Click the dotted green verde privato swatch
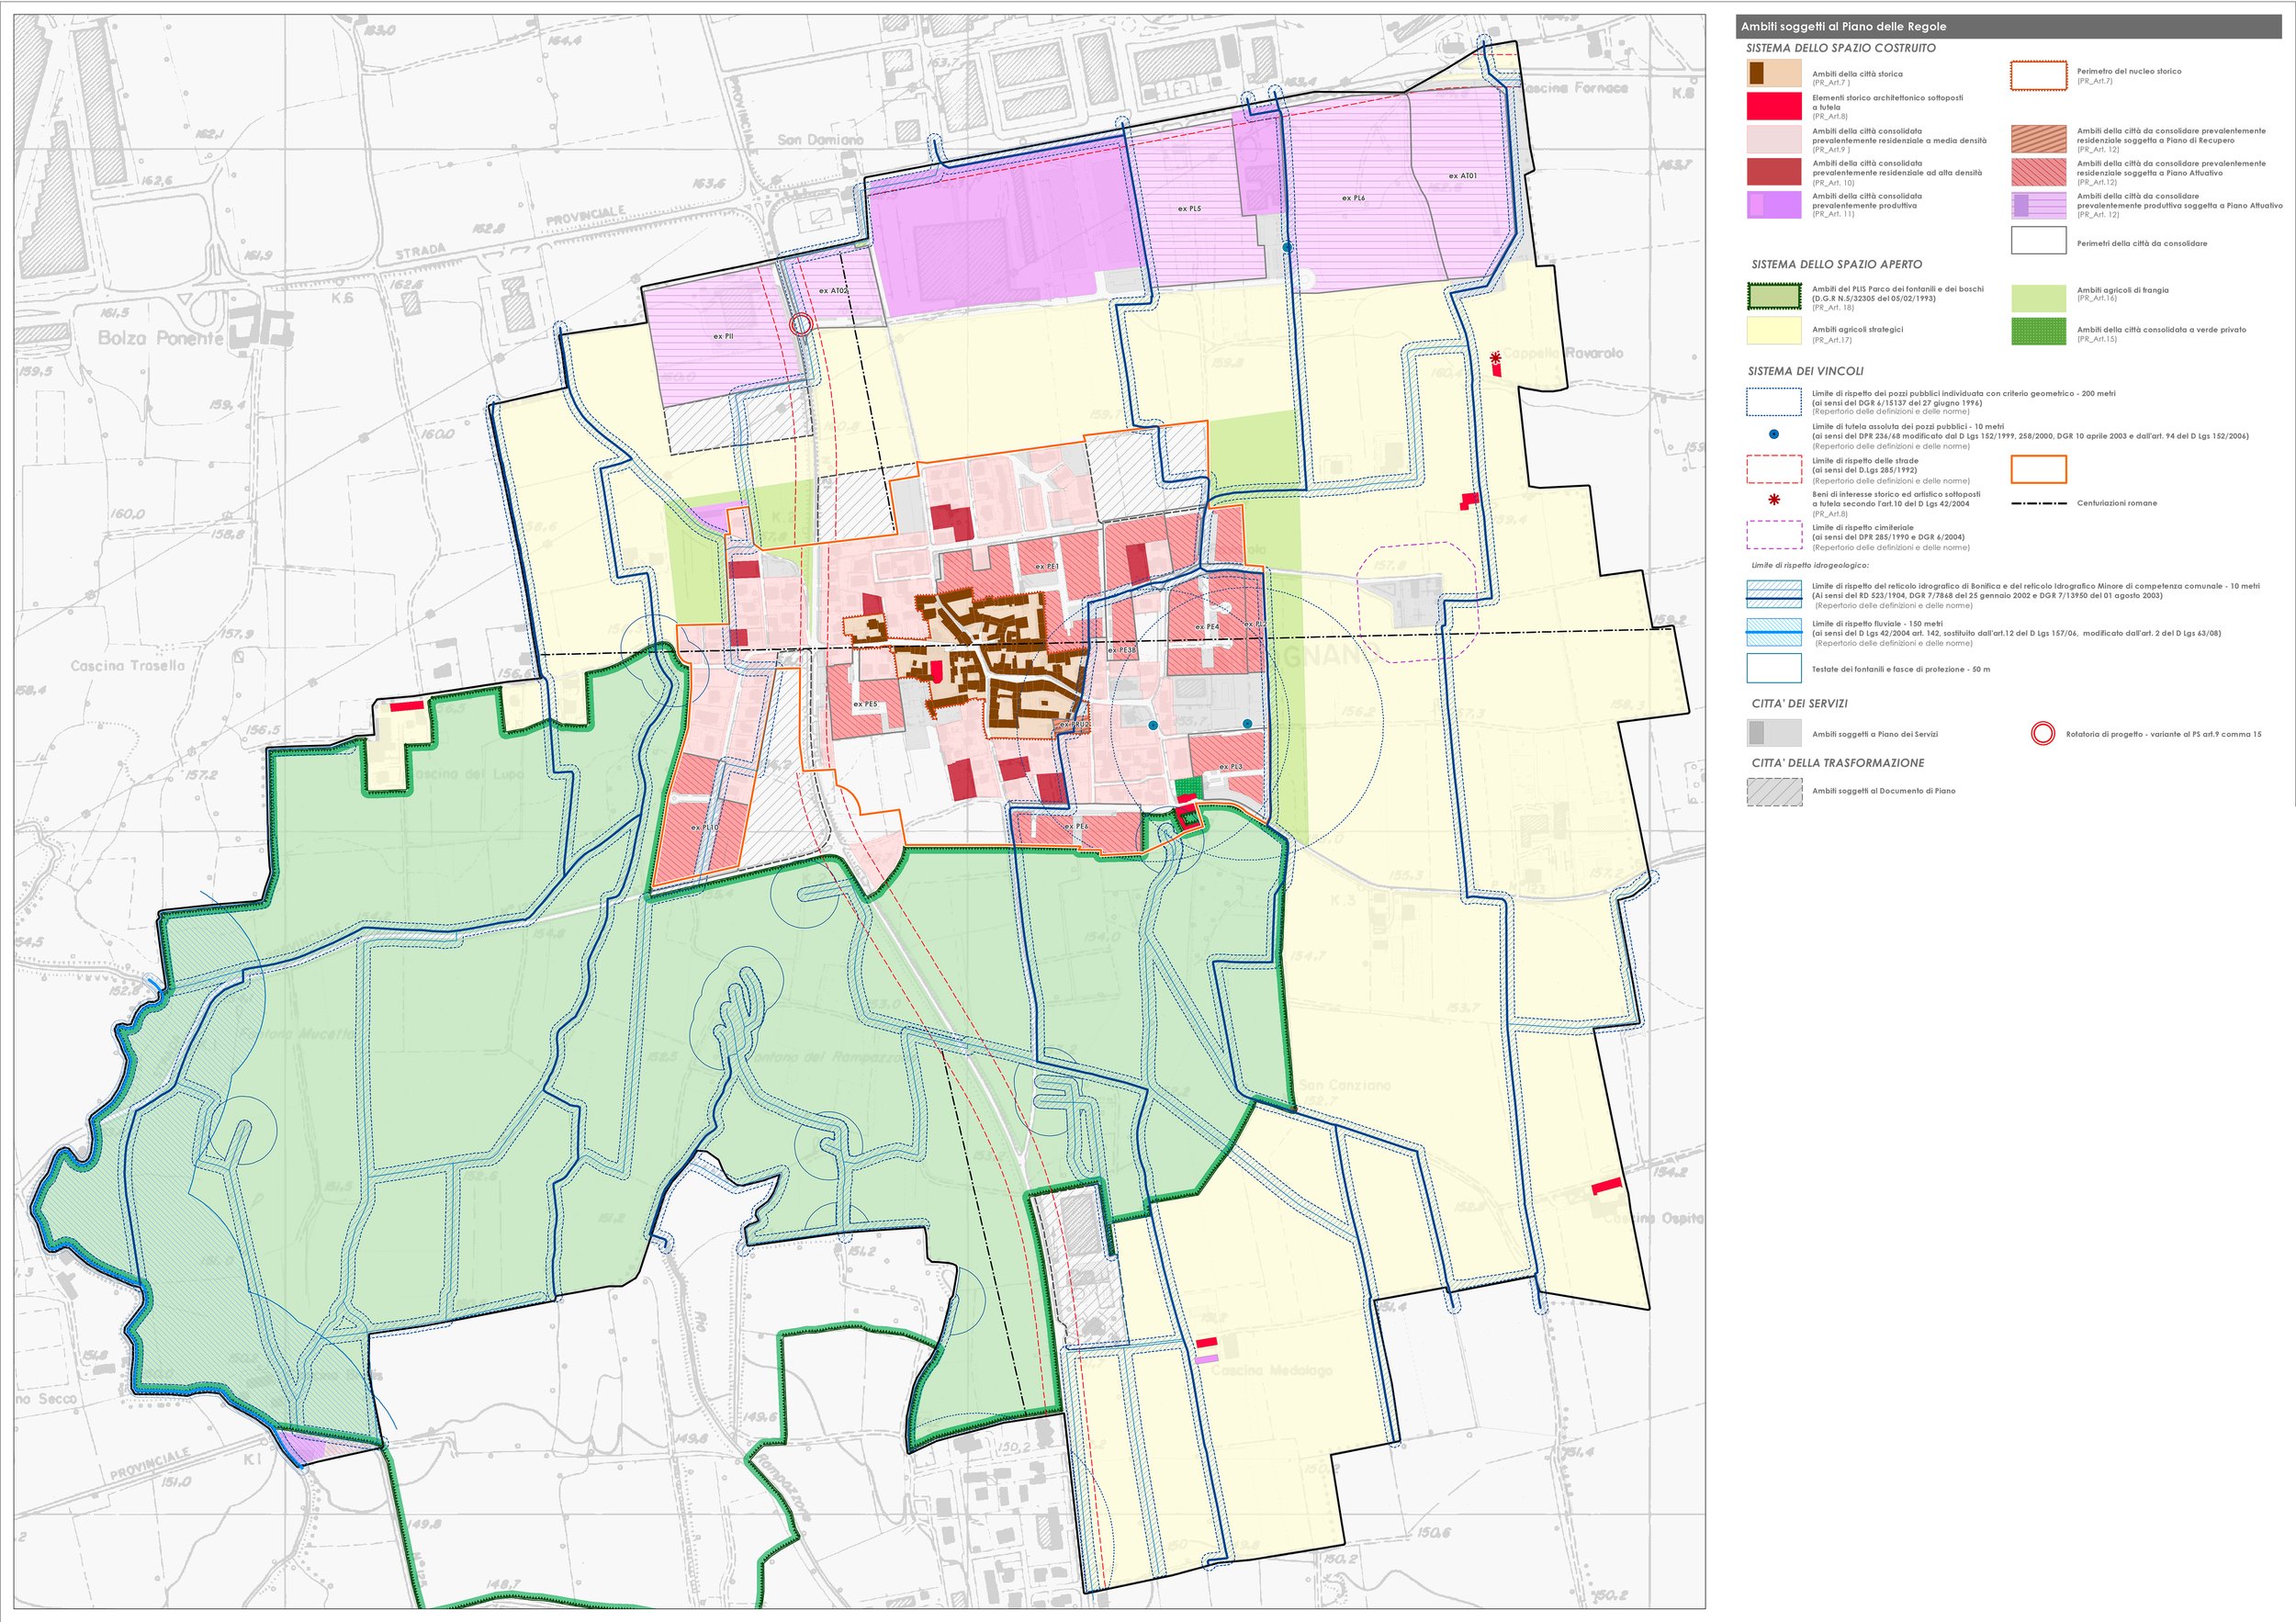This screenshot has width=2296, height=1622. click(x=2038, y=332)
